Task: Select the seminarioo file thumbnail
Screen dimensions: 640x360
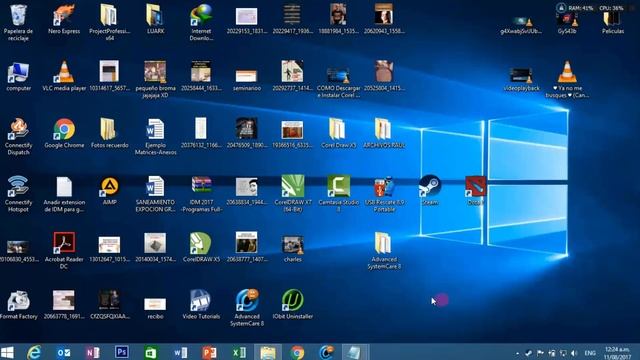Action: pyautogui.click(x=247, y=76)
